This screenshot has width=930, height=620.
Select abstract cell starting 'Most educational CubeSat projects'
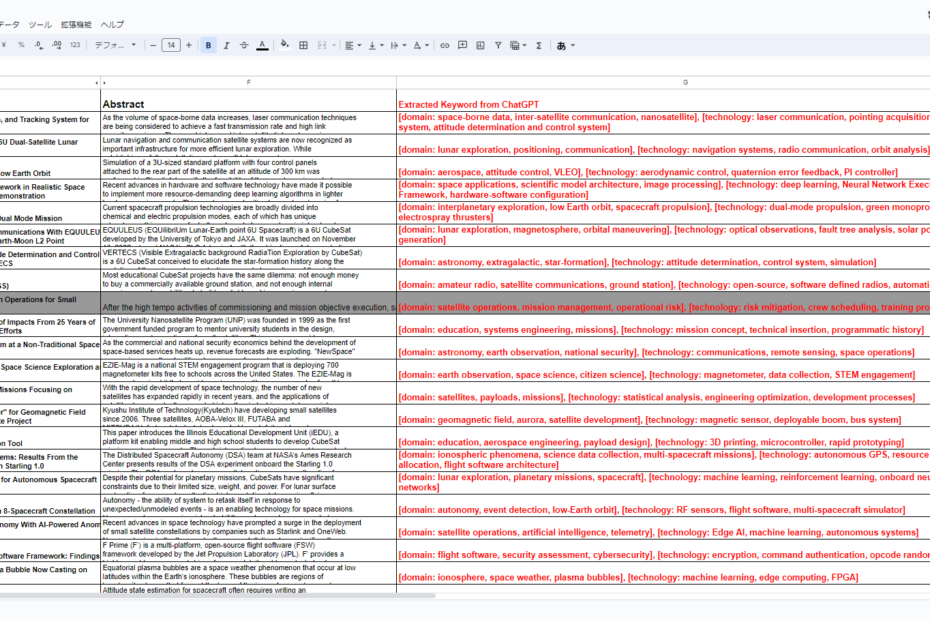pyautogui.click(x=249, y=281)
